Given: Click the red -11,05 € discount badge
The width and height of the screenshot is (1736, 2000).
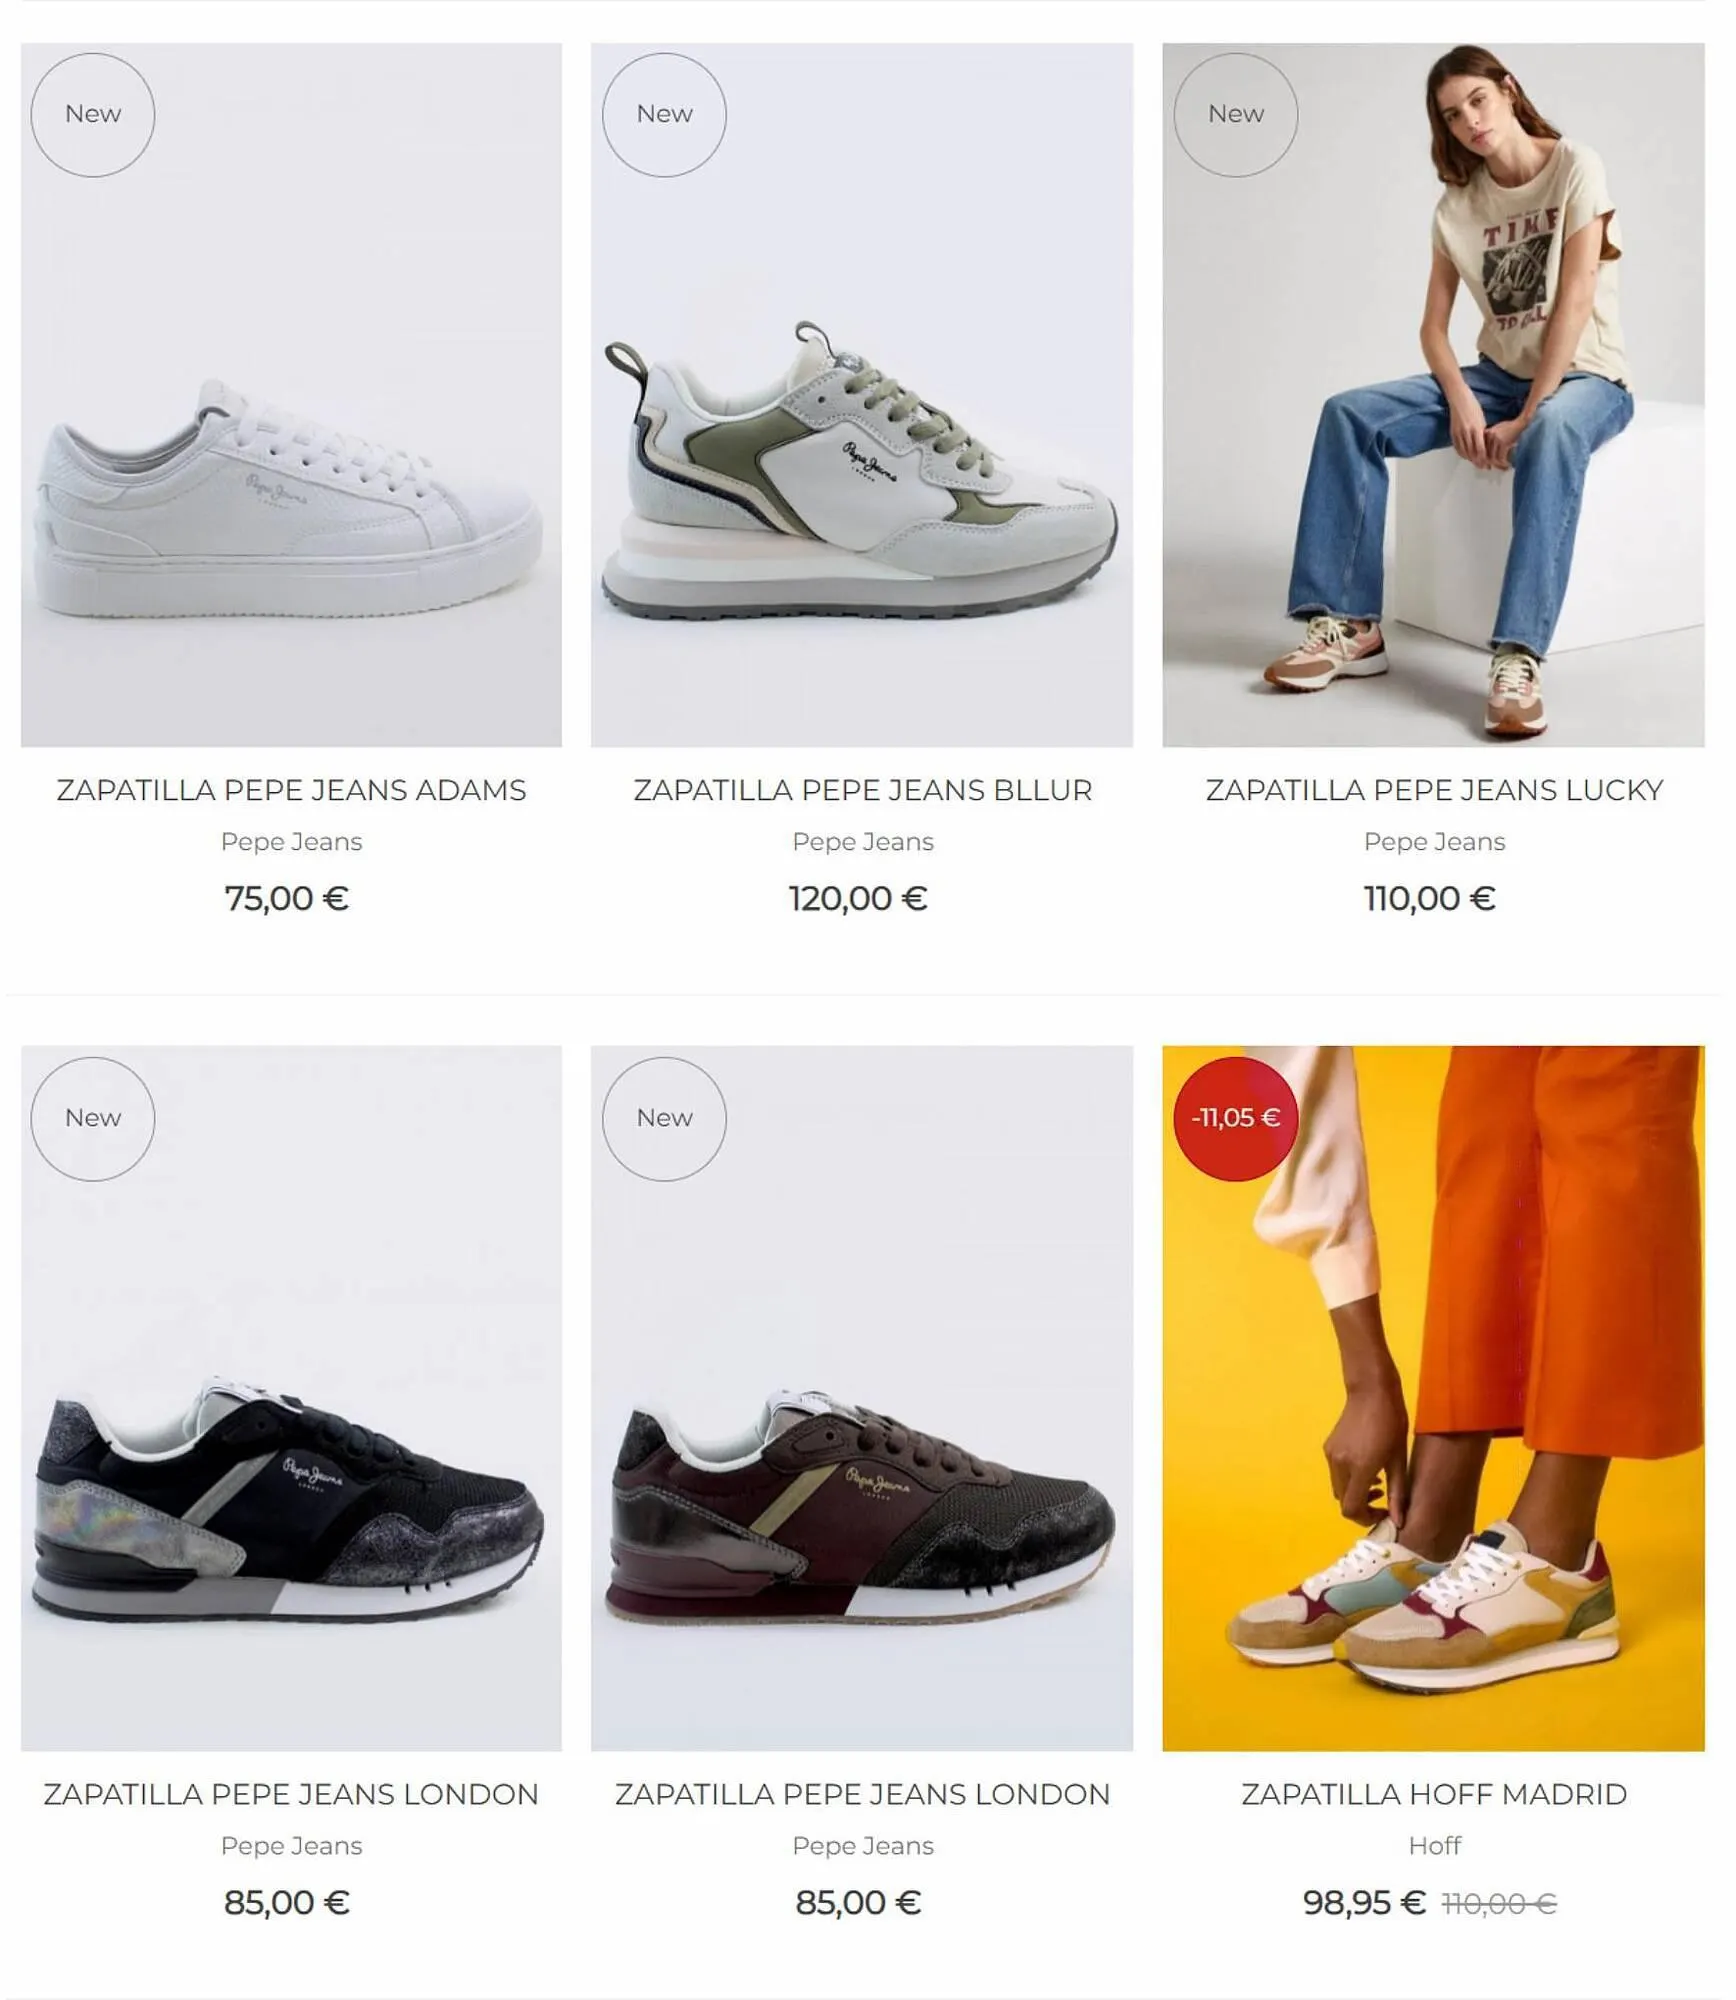Looking at the screenshot, I should tap(1236, 1119).
